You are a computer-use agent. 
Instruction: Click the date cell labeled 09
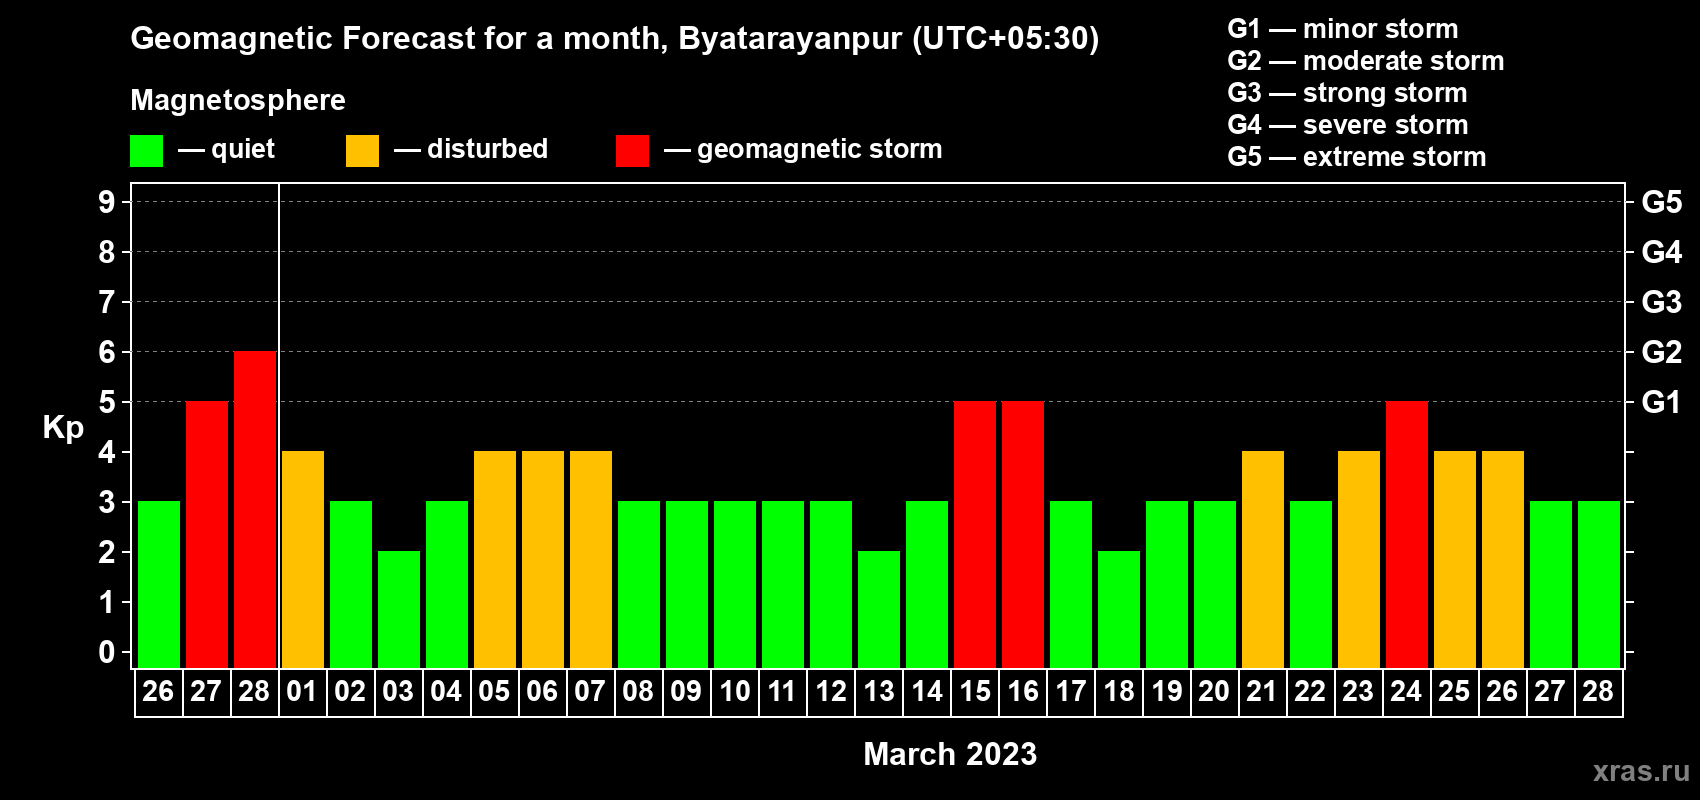click(686, 692)
